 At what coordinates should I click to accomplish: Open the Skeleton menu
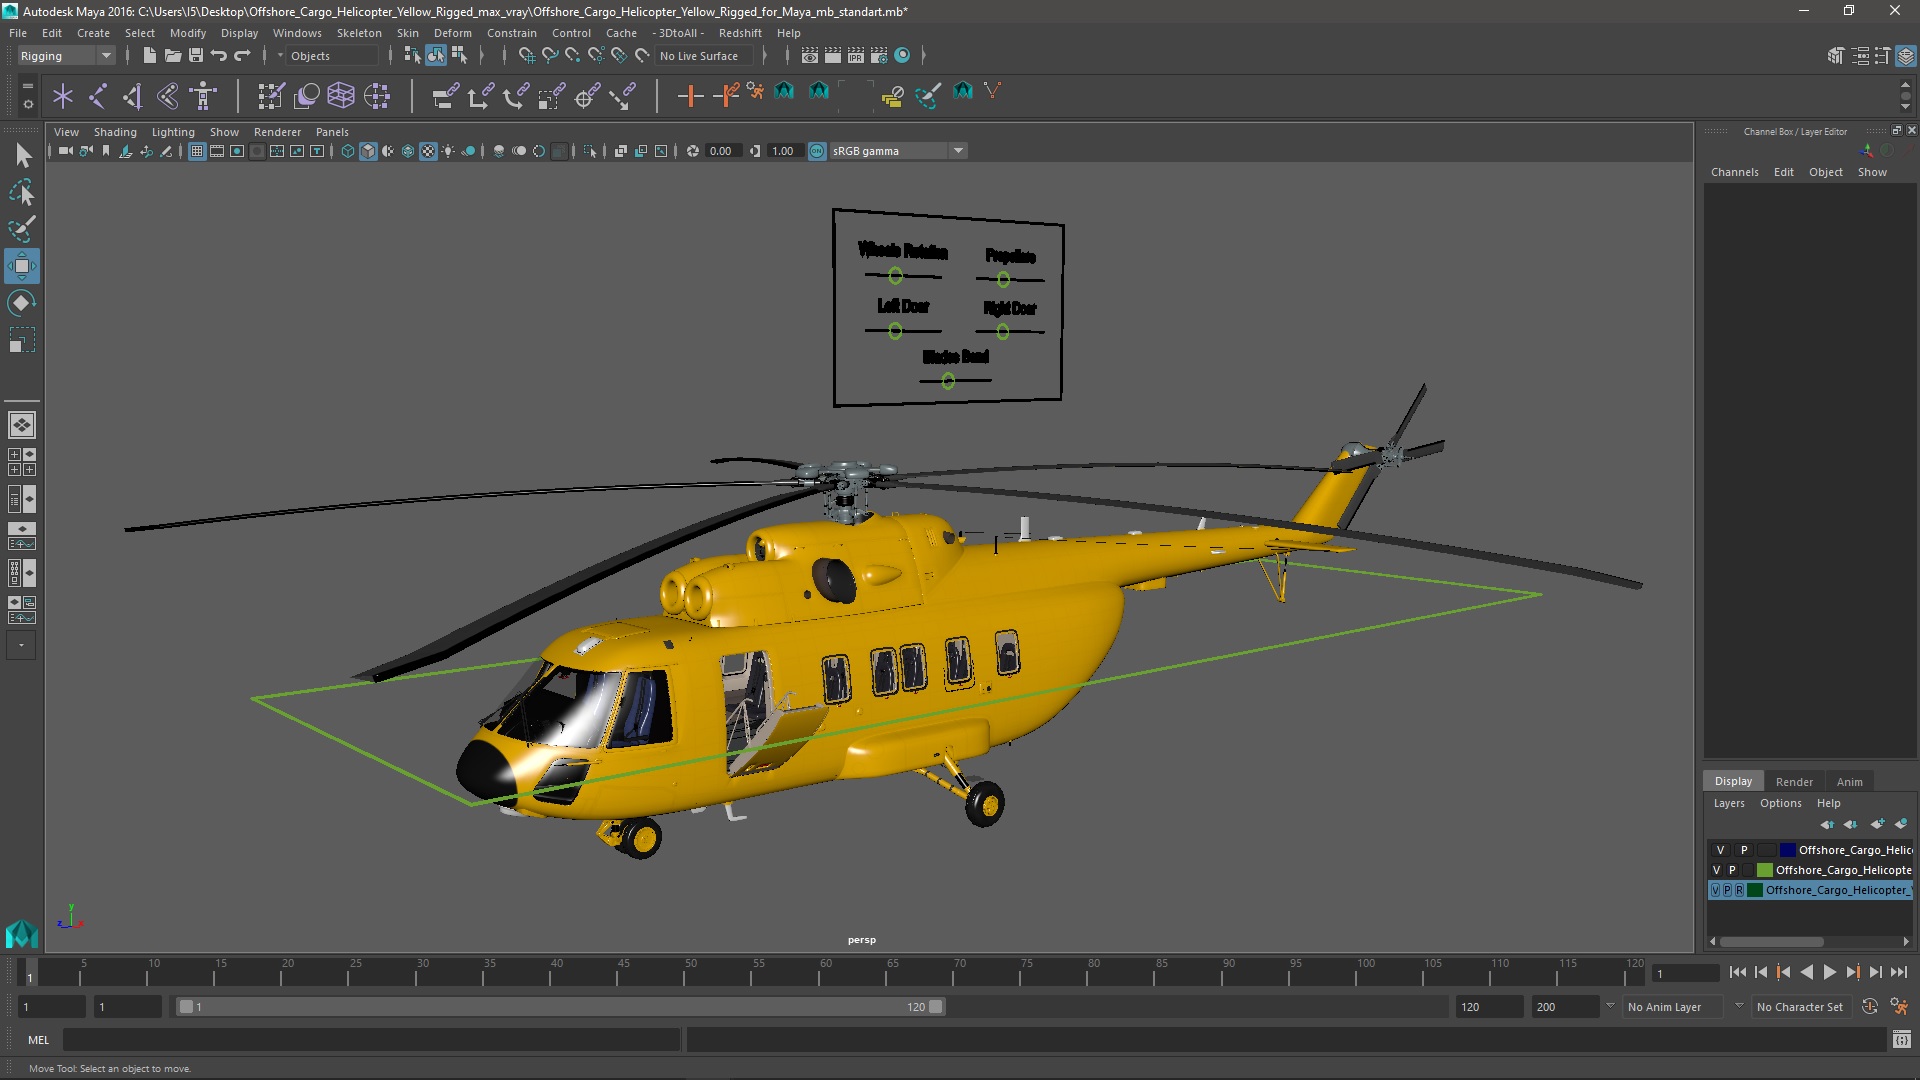coord(359,33)
